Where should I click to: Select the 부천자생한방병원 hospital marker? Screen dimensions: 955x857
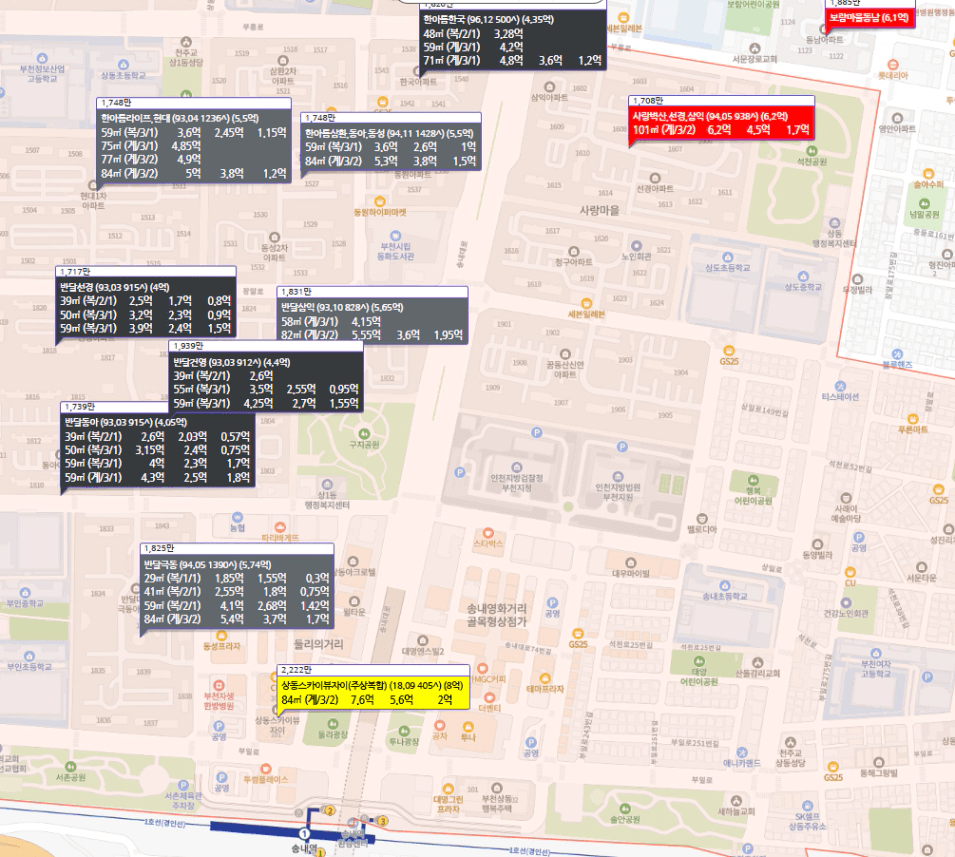tap(219, 685)
